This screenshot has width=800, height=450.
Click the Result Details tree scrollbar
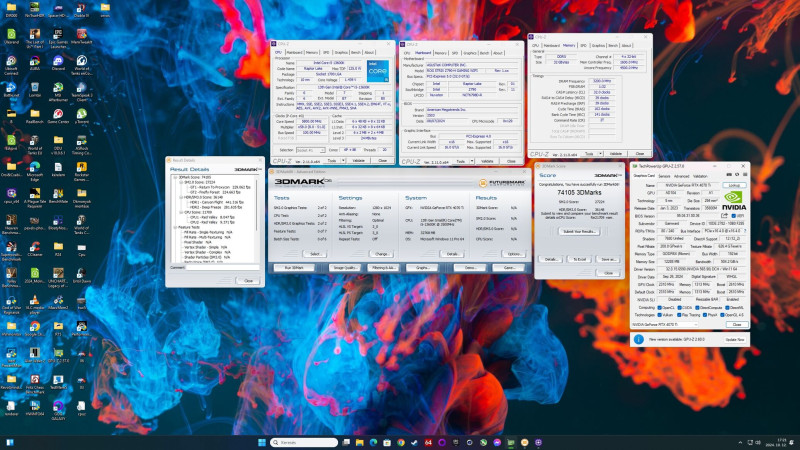tap(257, 204)
